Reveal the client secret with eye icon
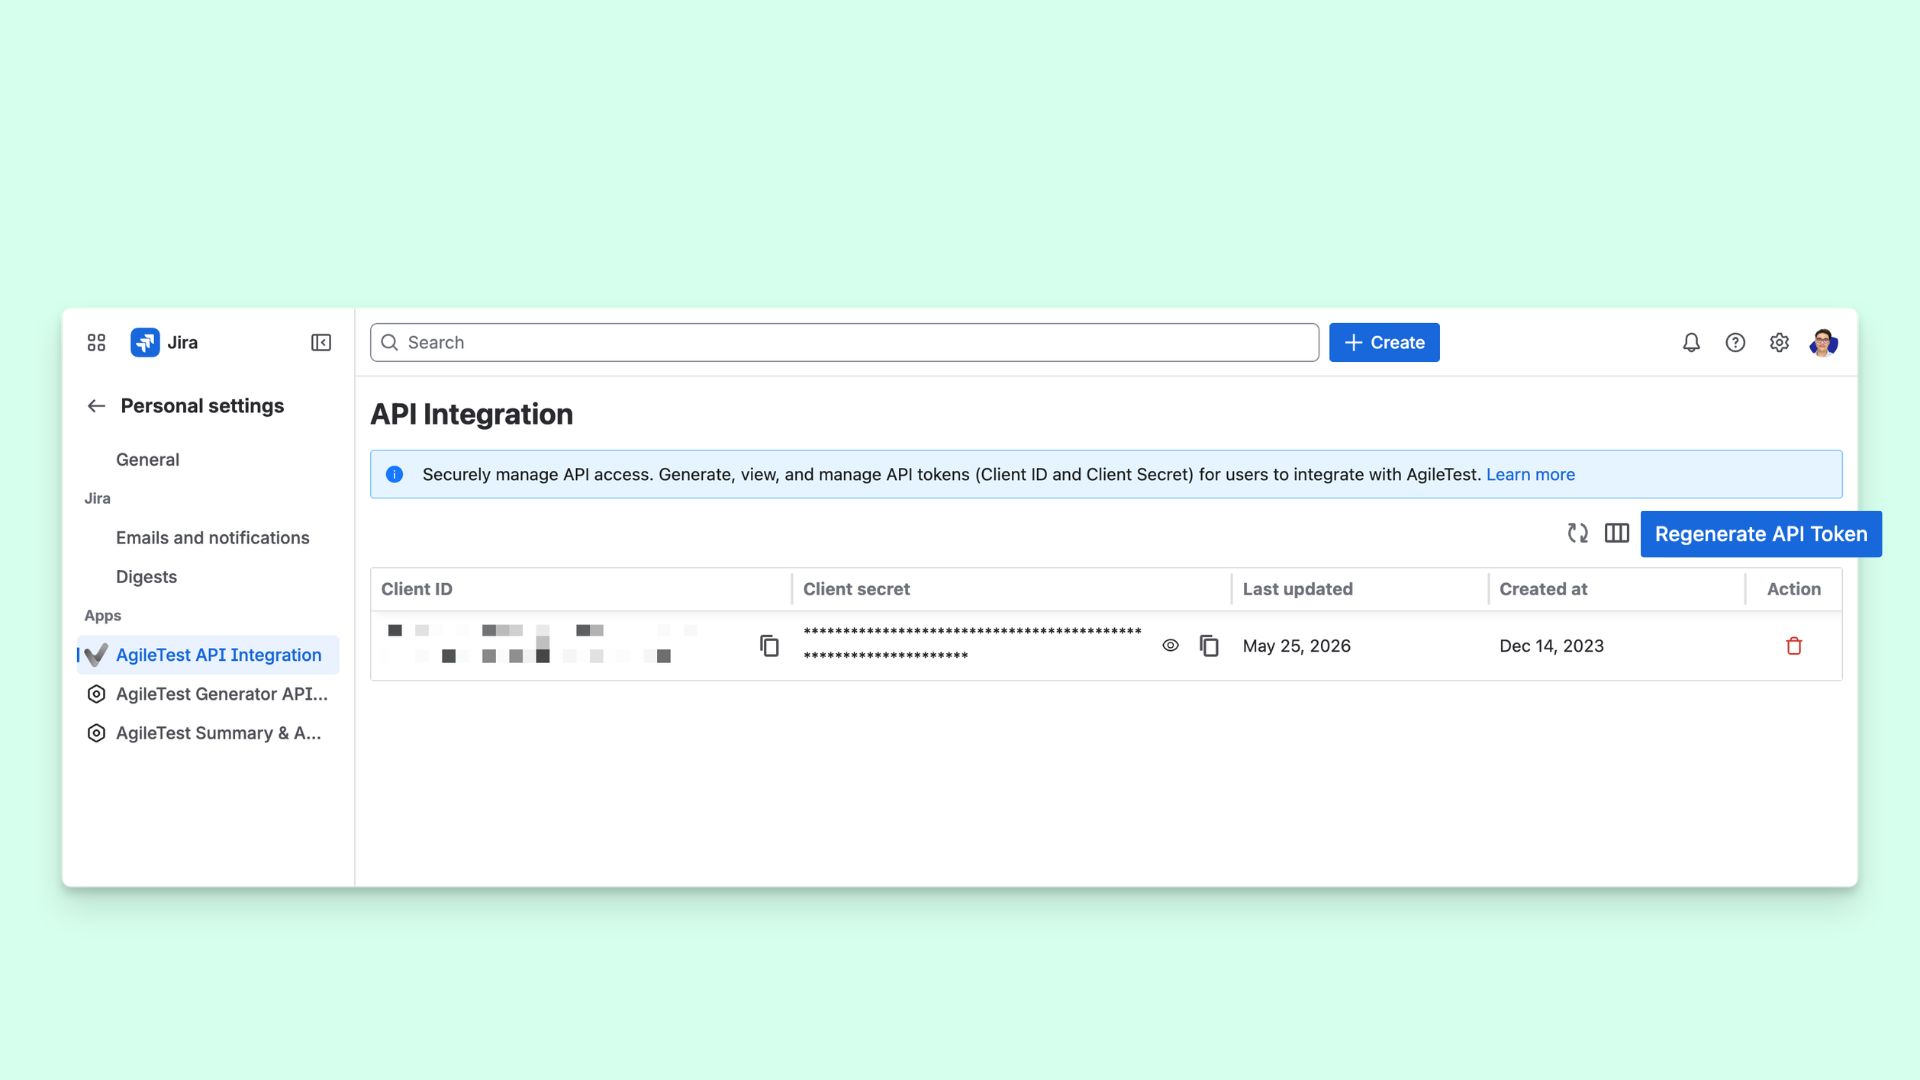 [1170, 646]
